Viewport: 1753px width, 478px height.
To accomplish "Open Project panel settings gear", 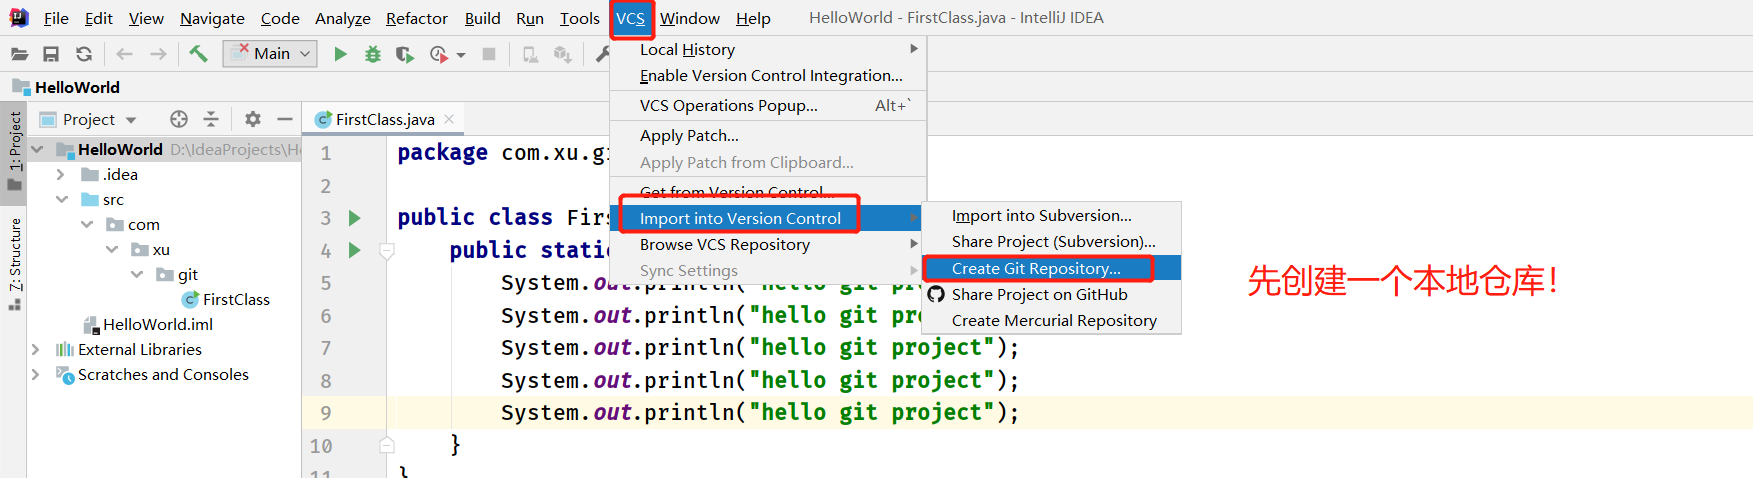I will point(253,119).
